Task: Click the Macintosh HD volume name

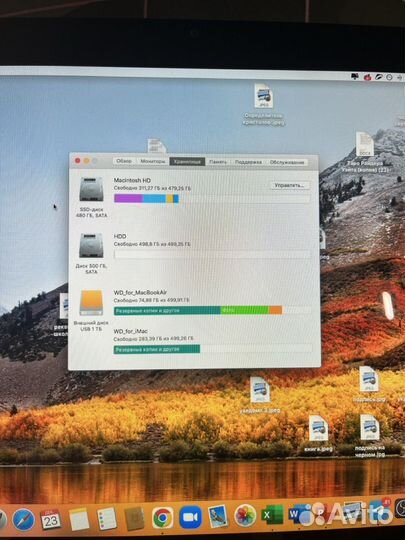Action: coord(132,180)
